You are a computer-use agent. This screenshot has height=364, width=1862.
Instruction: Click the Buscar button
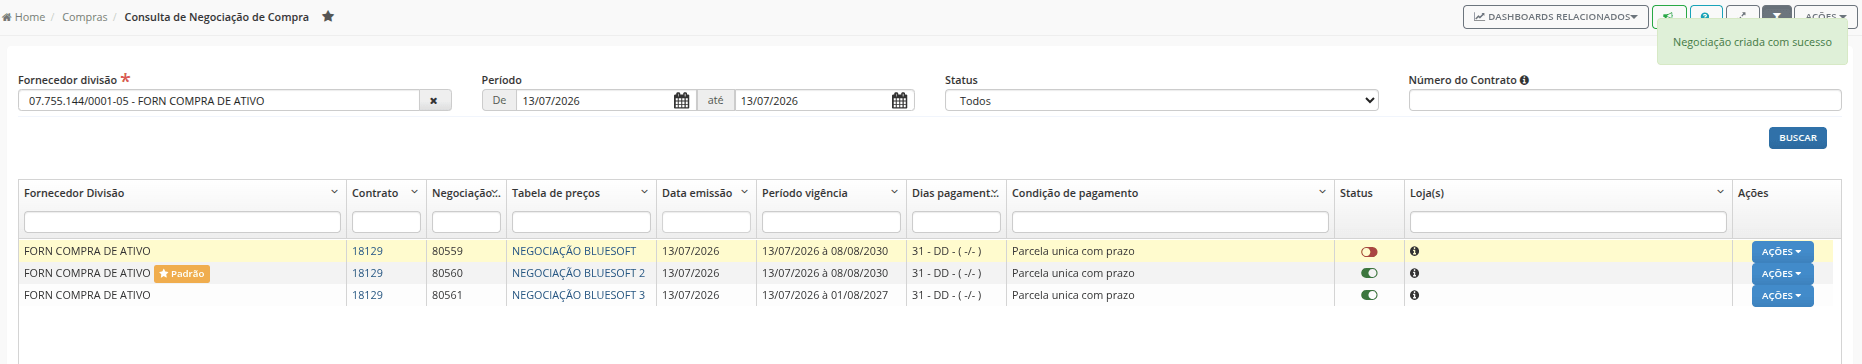tap(1797, 138)
